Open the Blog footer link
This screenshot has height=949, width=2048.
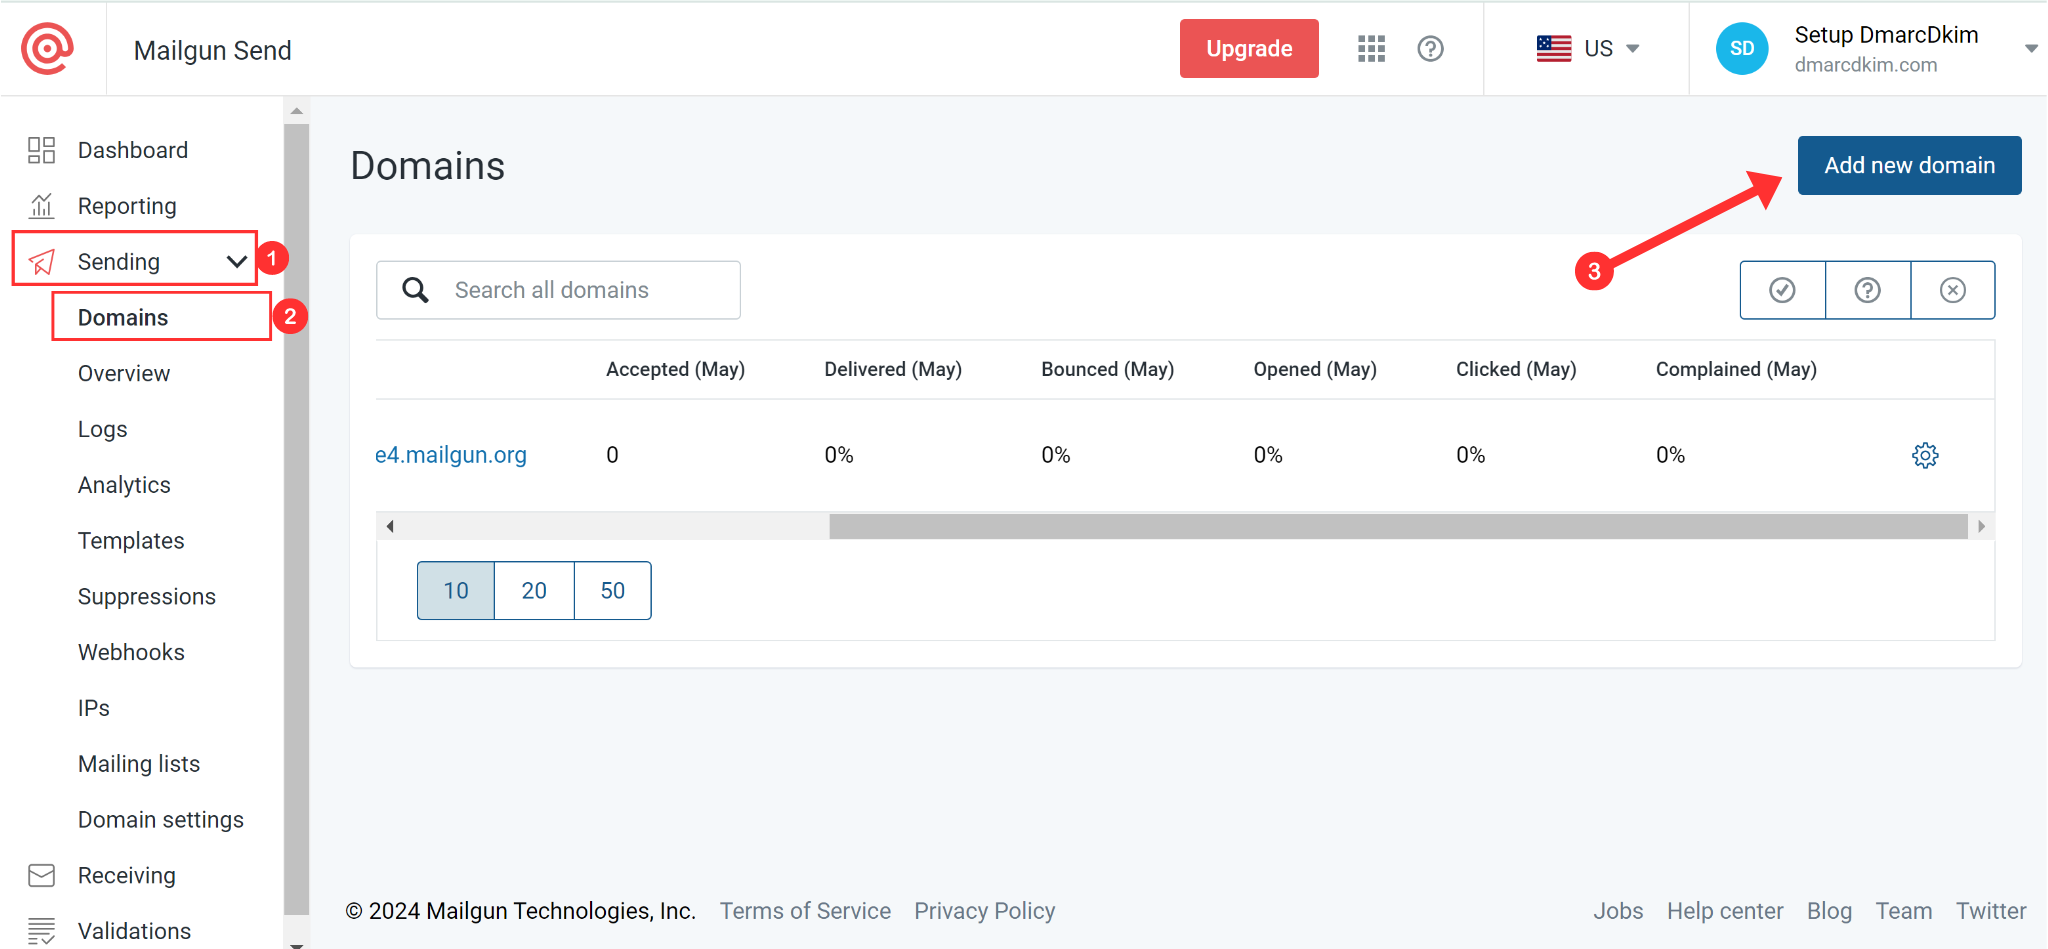(x=1829, y=911)
